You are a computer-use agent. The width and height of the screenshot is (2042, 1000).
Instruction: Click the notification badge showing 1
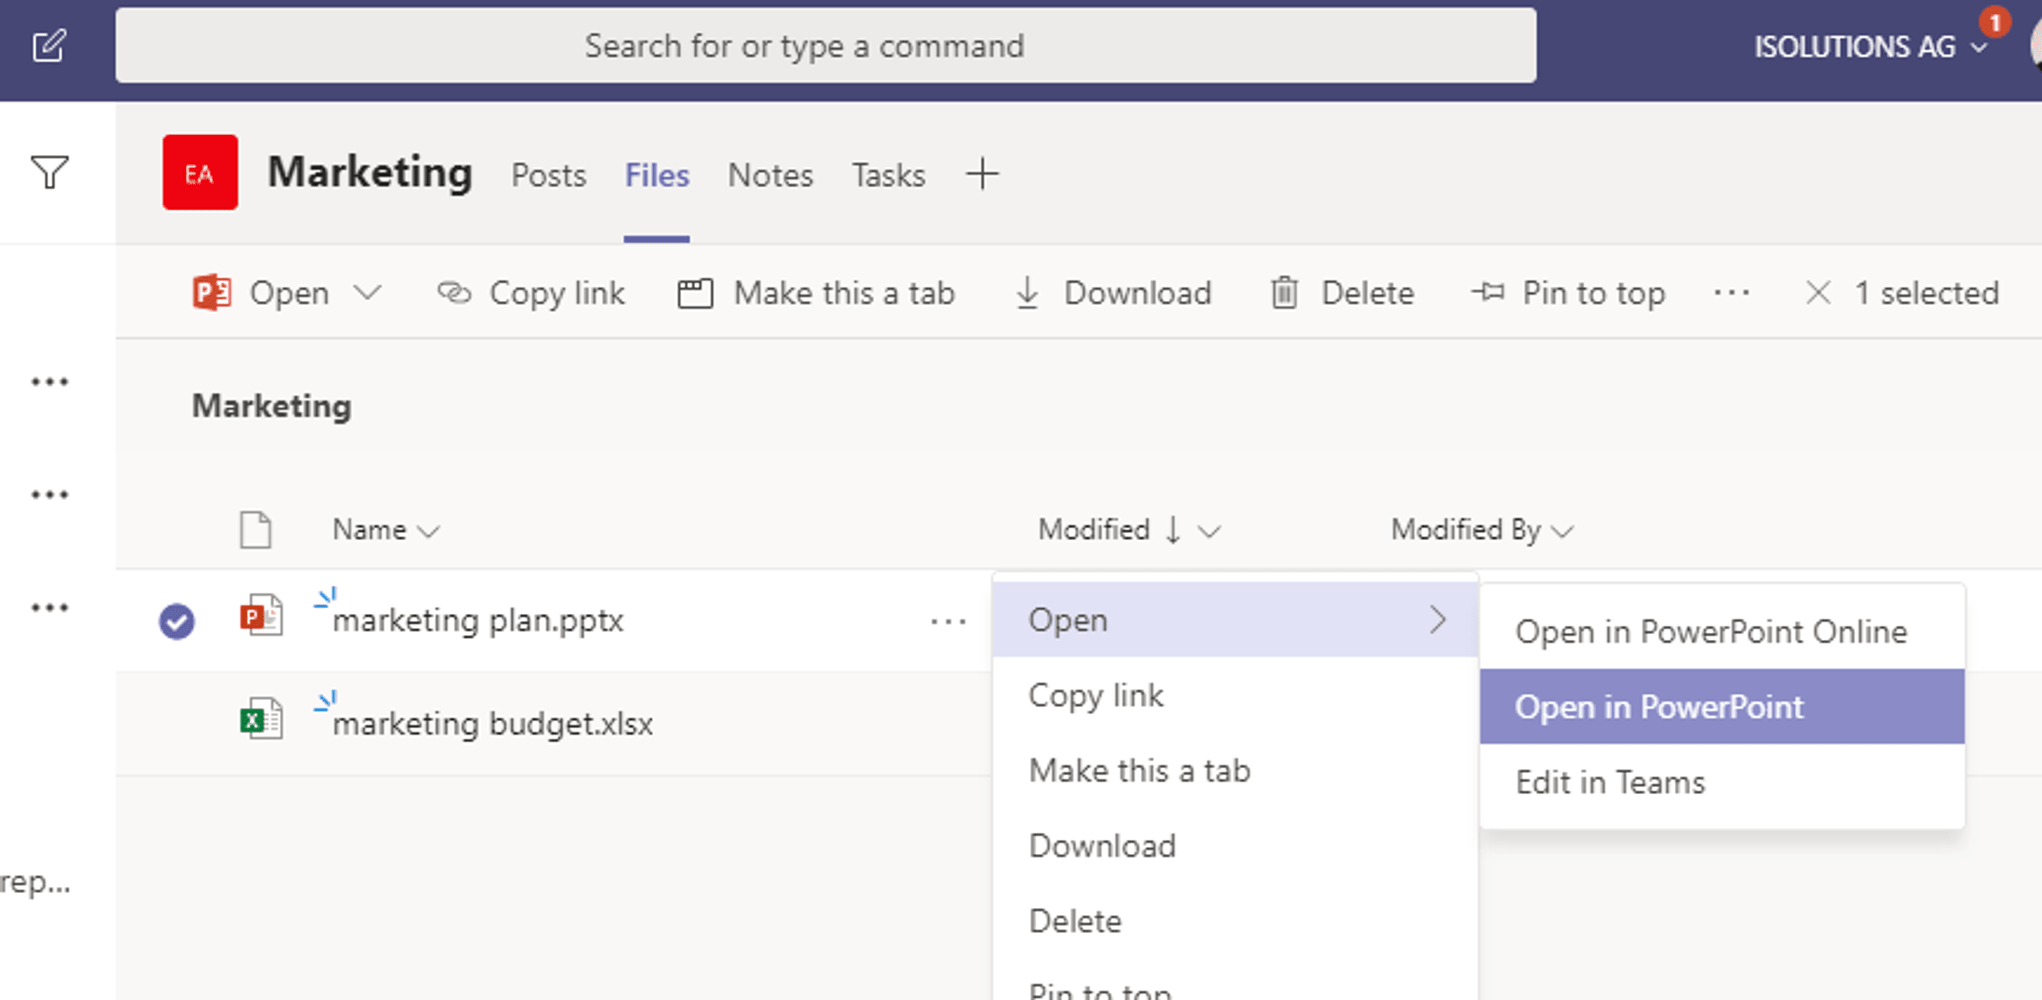click(x=1994, y=22)
